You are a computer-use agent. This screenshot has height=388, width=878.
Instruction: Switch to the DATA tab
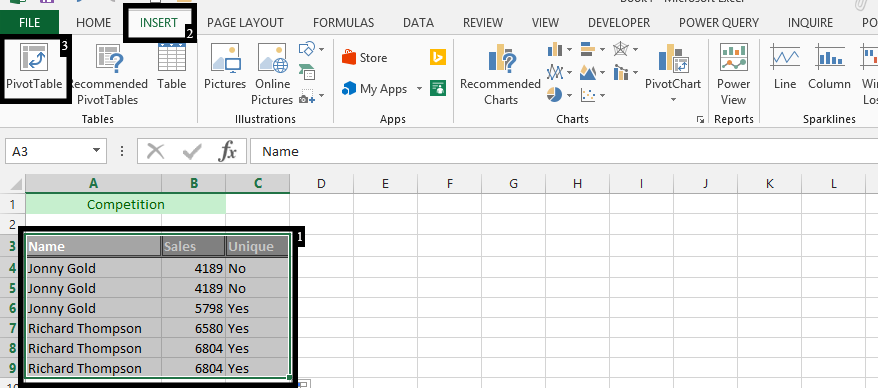tap(418, 23)
